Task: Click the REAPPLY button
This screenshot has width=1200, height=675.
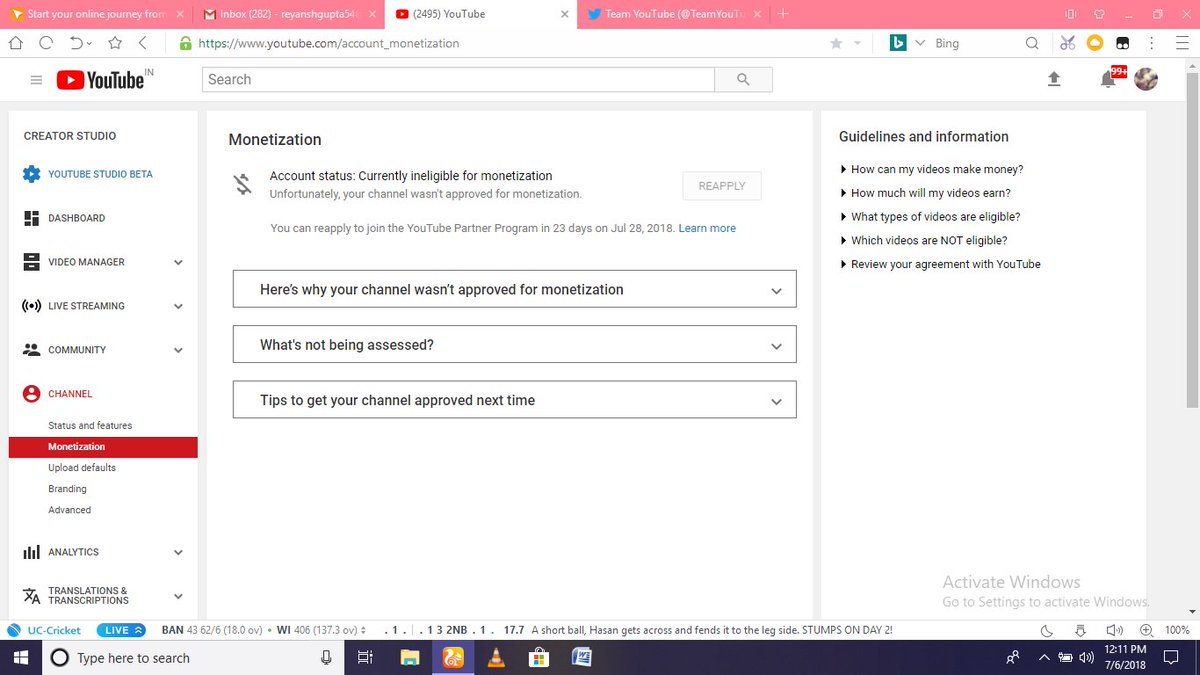Action: (722, 186)
